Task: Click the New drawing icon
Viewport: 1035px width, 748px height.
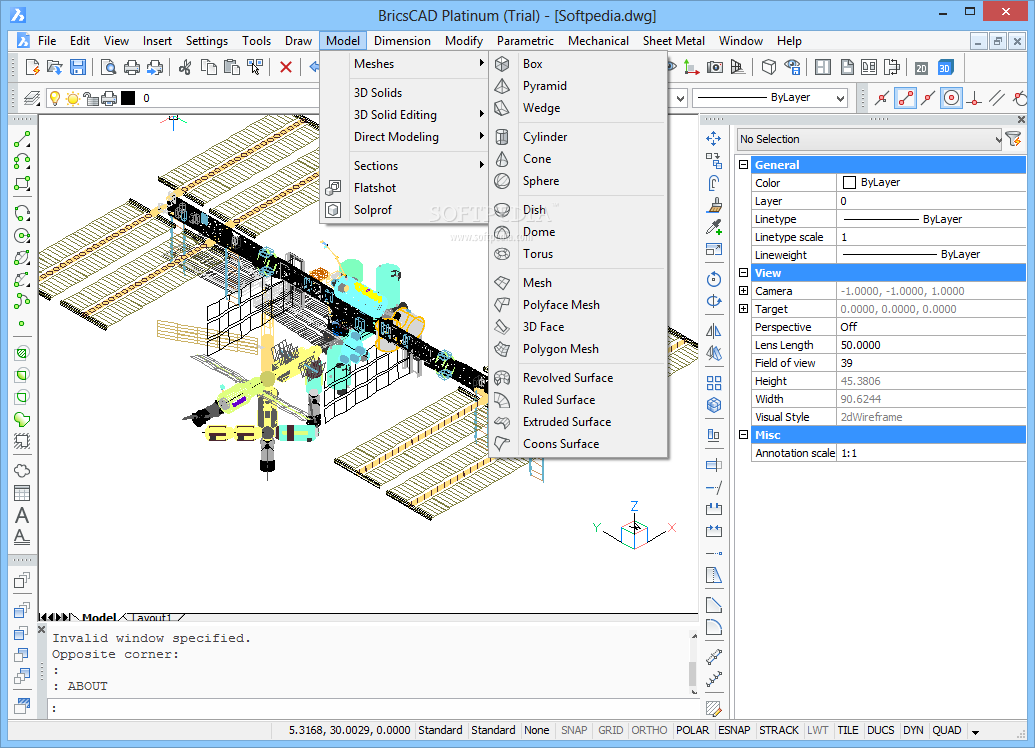Action: point(32,67)
